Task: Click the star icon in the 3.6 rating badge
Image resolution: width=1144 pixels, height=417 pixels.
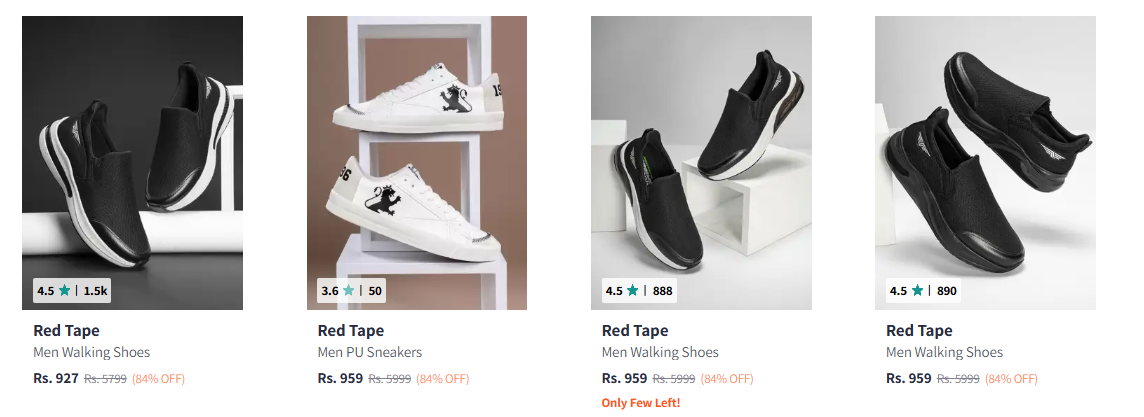Action: 349,291
